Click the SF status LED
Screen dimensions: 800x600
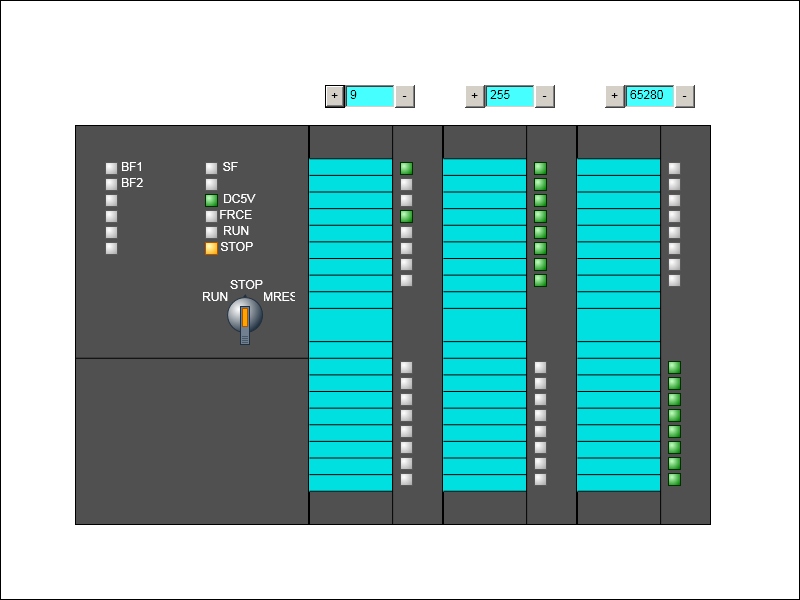(211, 168)
